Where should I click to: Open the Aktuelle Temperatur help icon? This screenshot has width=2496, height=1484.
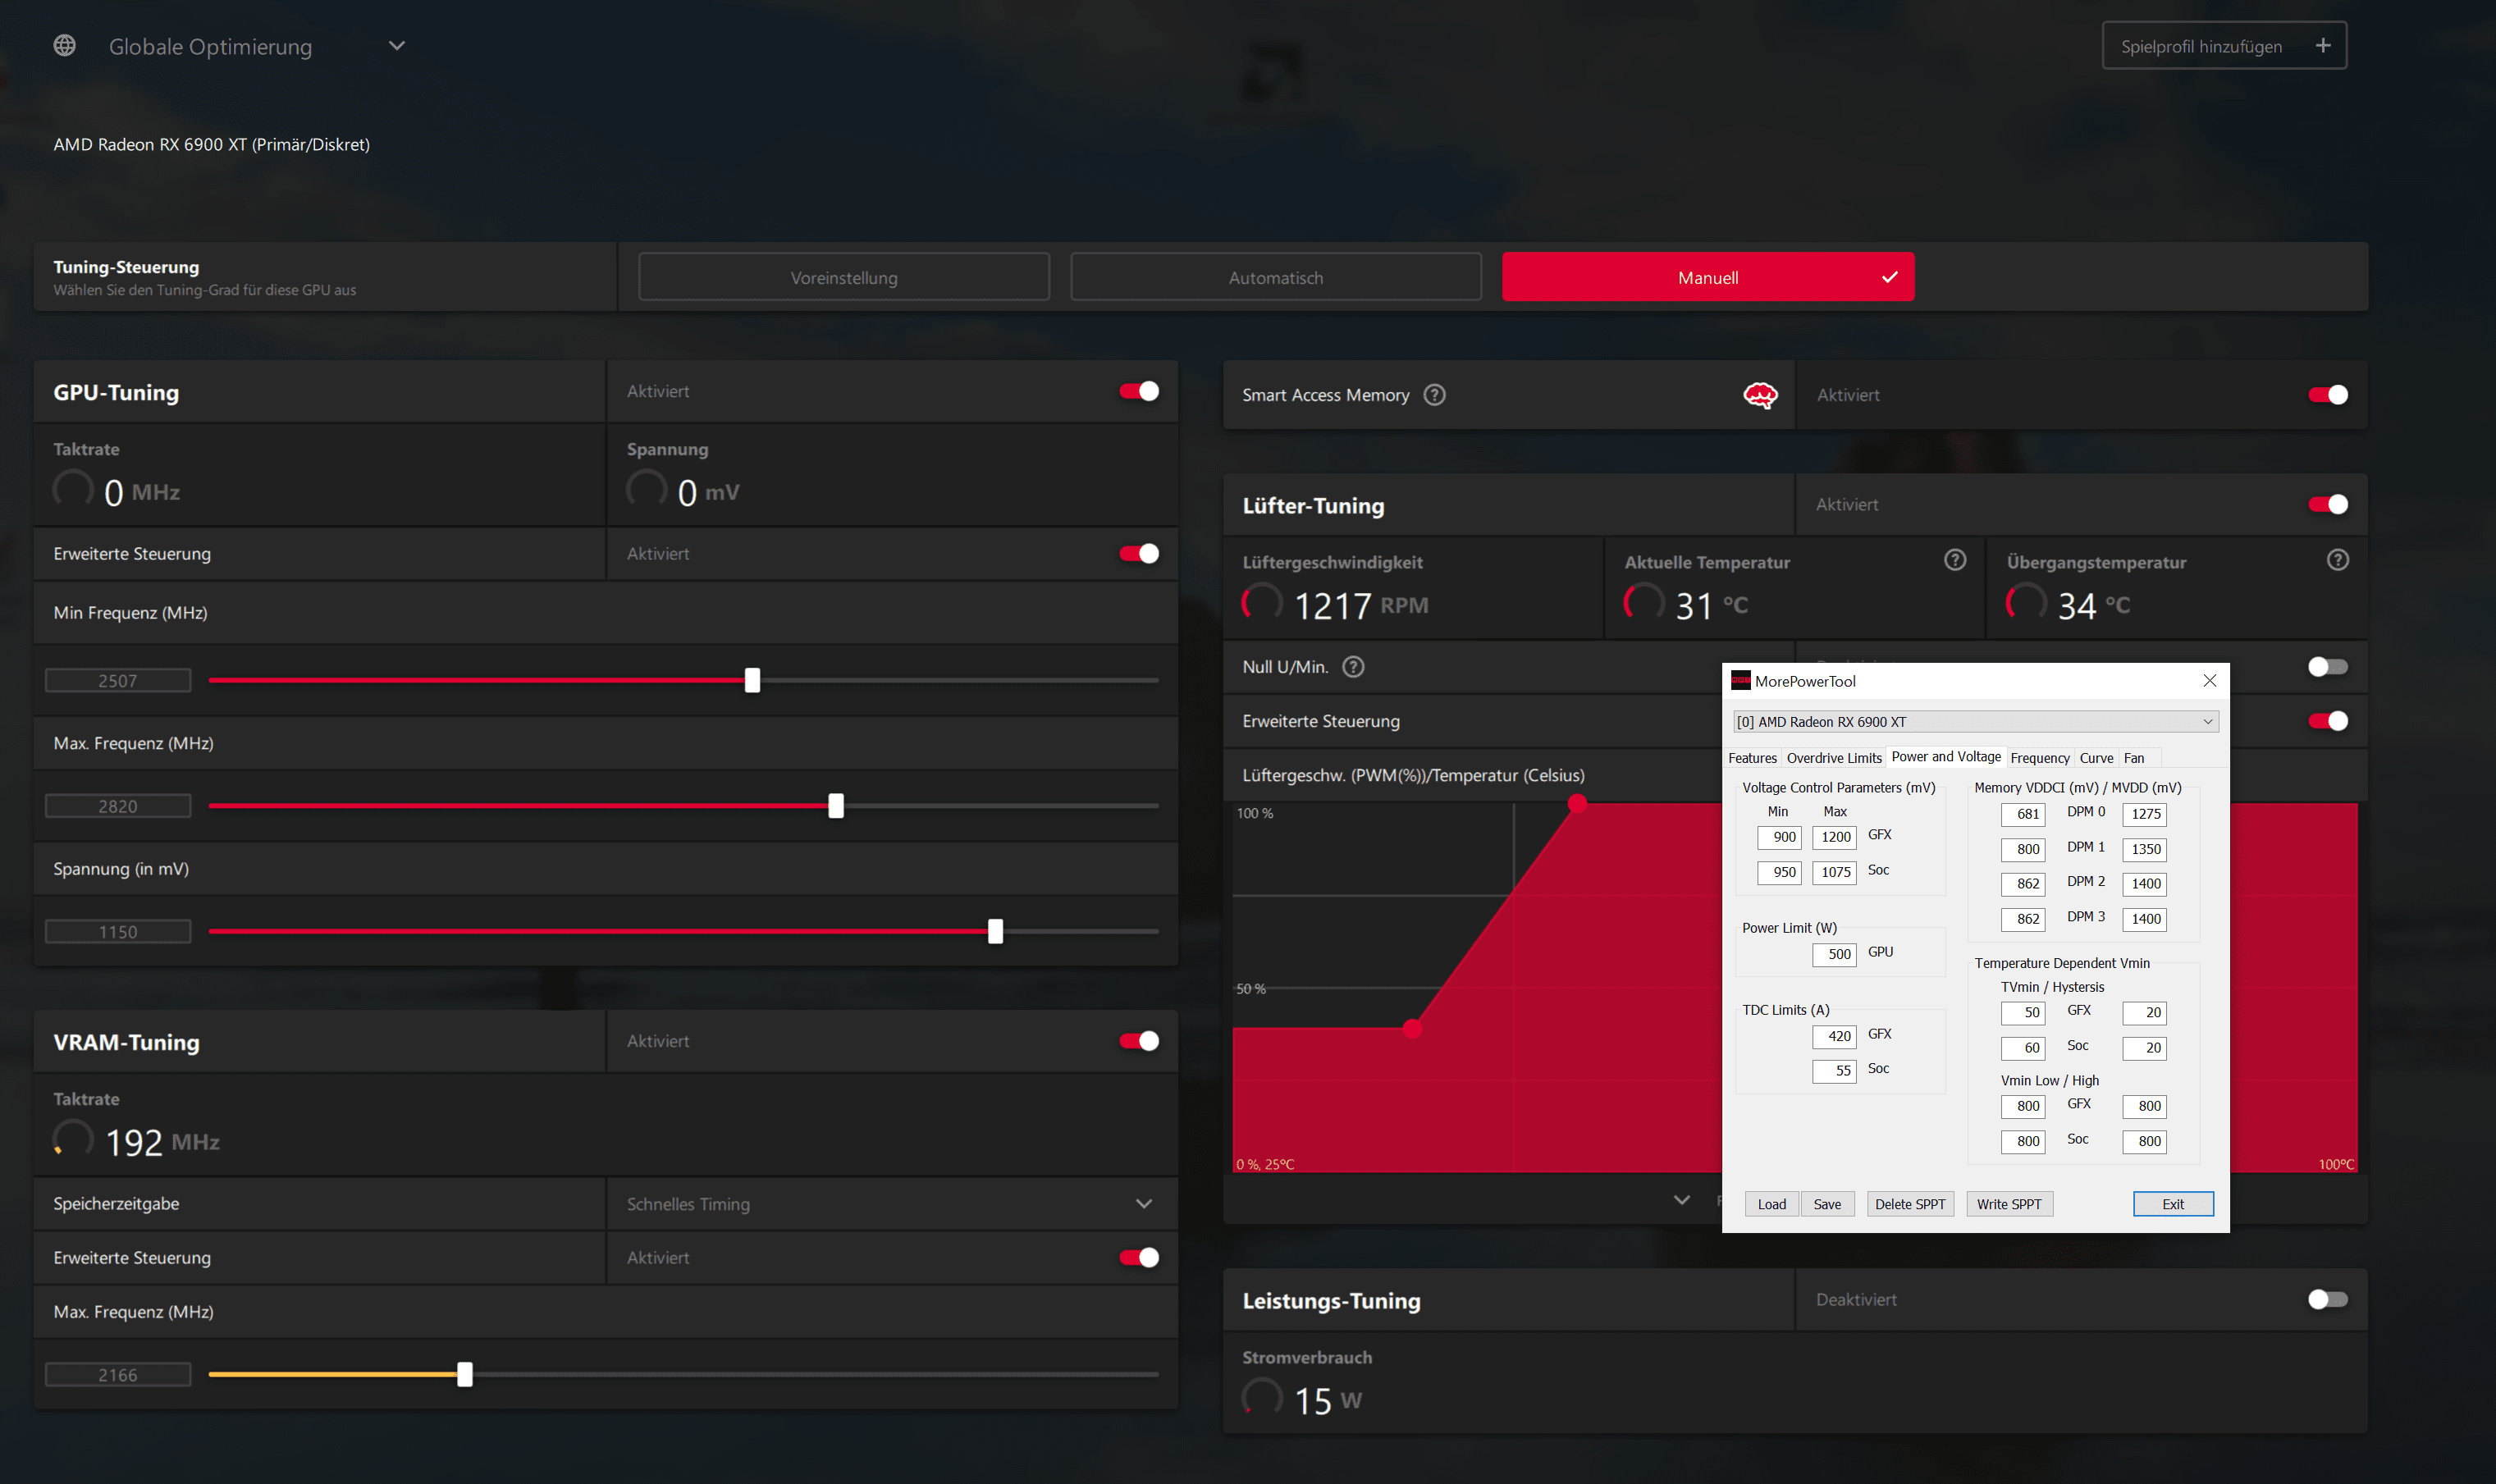[x=1955, y=560]
